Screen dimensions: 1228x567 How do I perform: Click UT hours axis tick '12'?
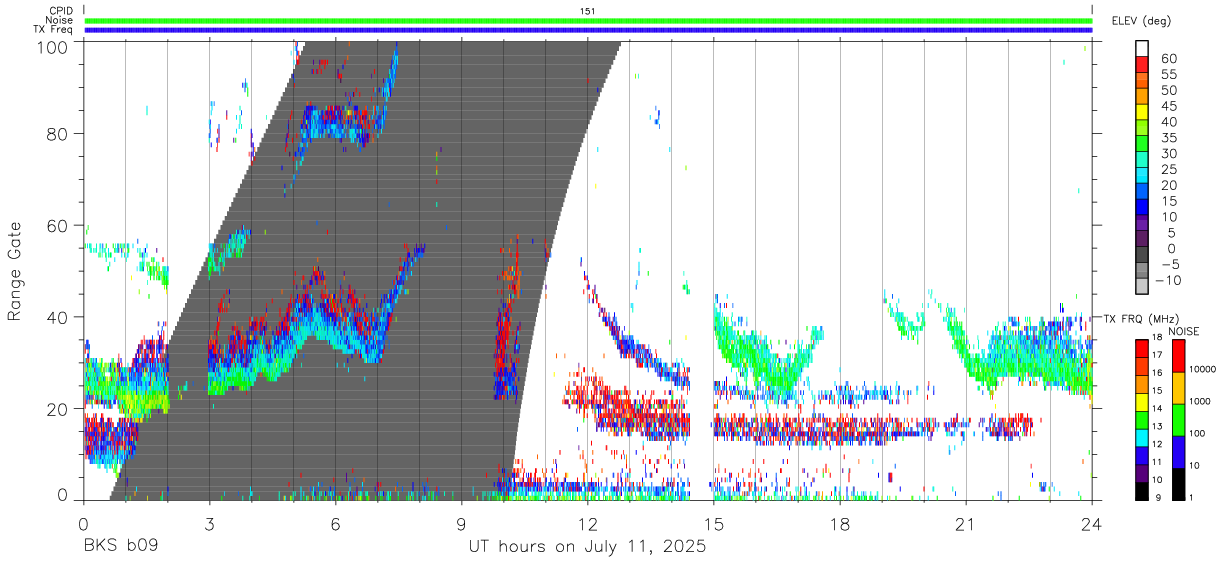tap(587, 524)
